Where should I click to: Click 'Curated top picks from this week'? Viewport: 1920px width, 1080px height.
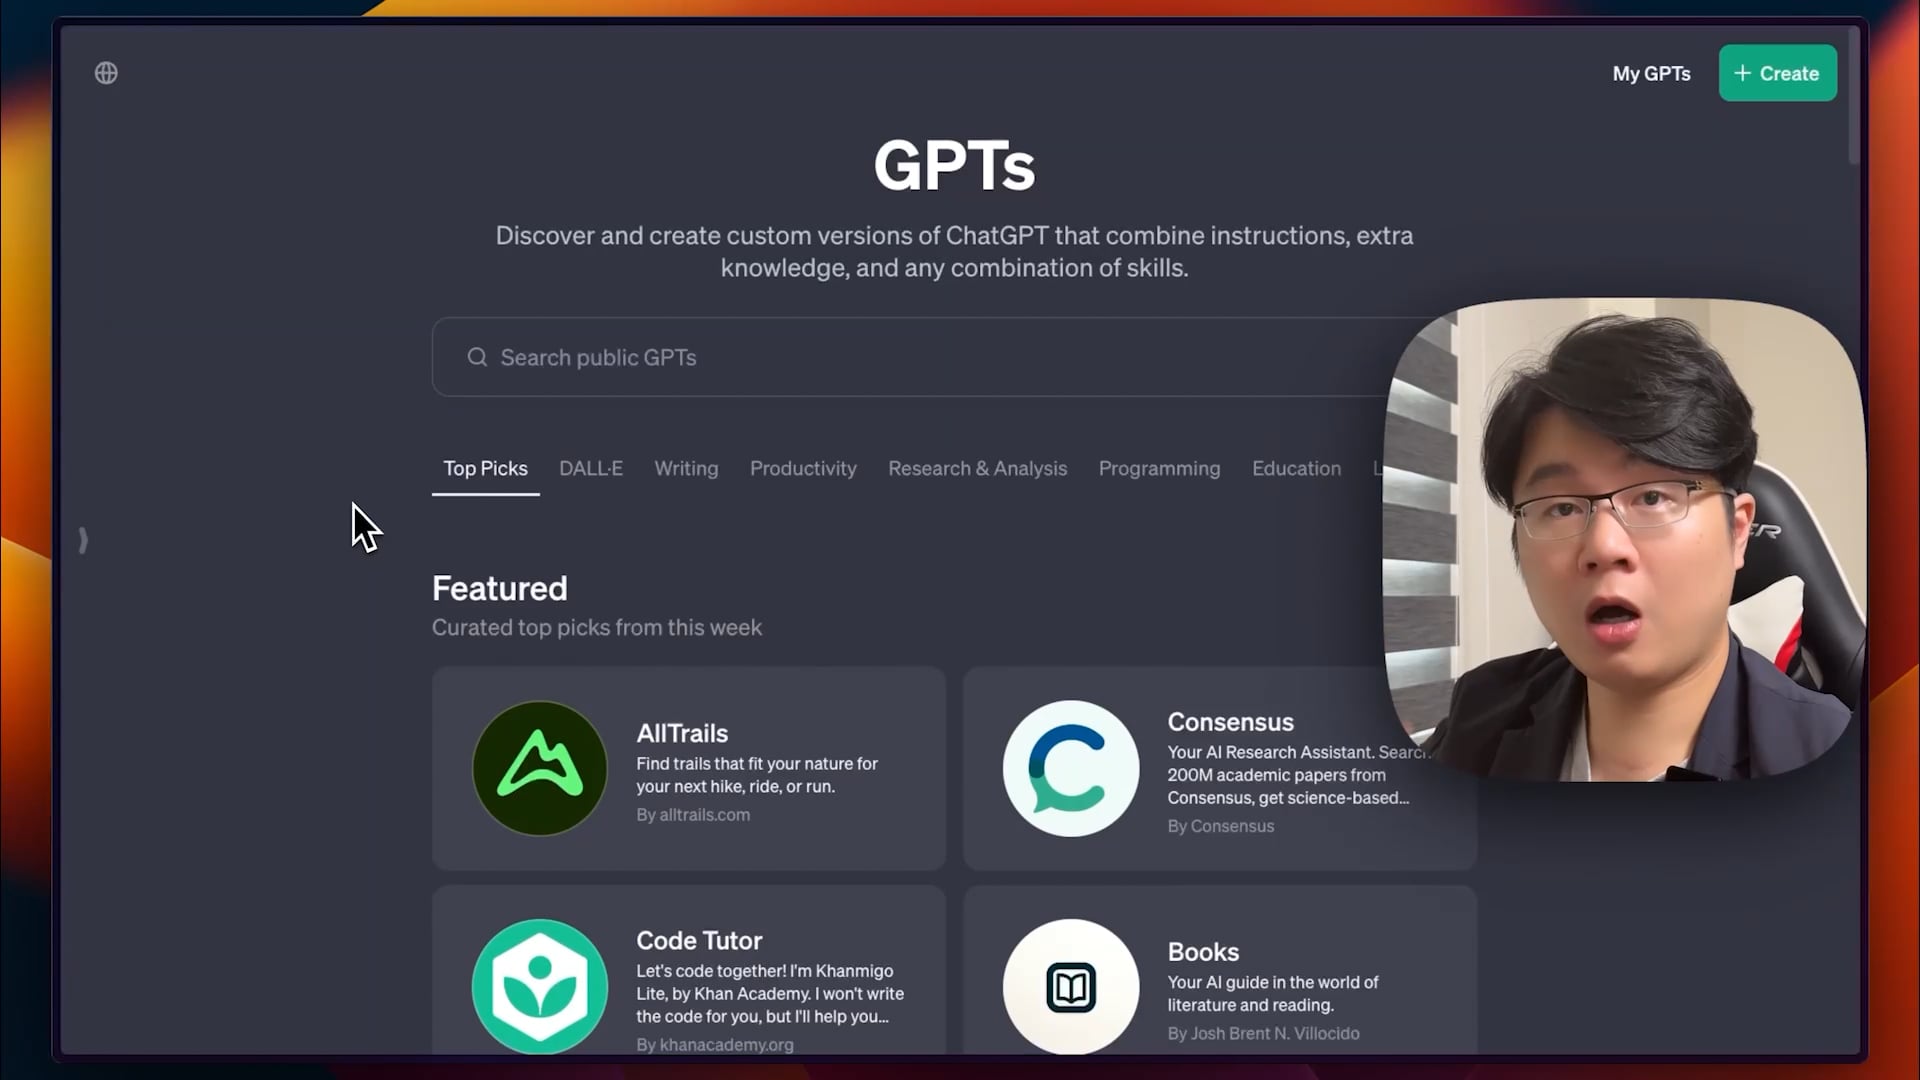point(596,627)
